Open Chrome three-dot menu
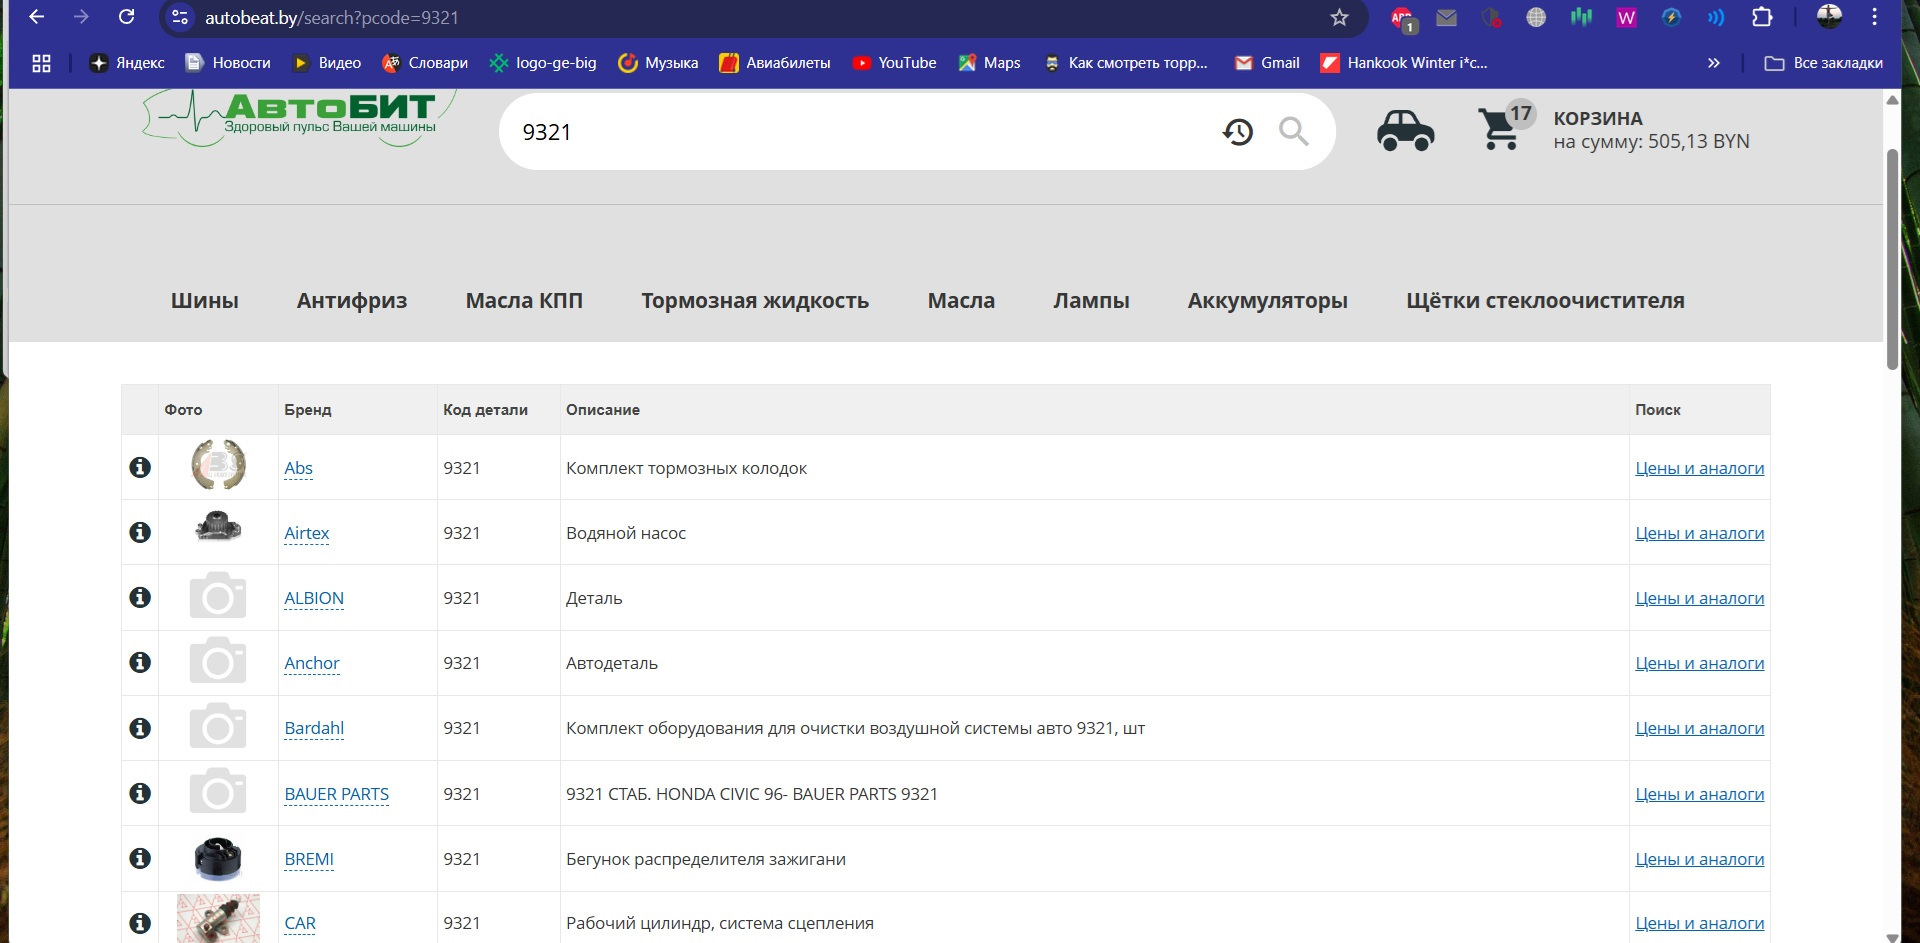The image size is (1920, 943). point(1875,17)
